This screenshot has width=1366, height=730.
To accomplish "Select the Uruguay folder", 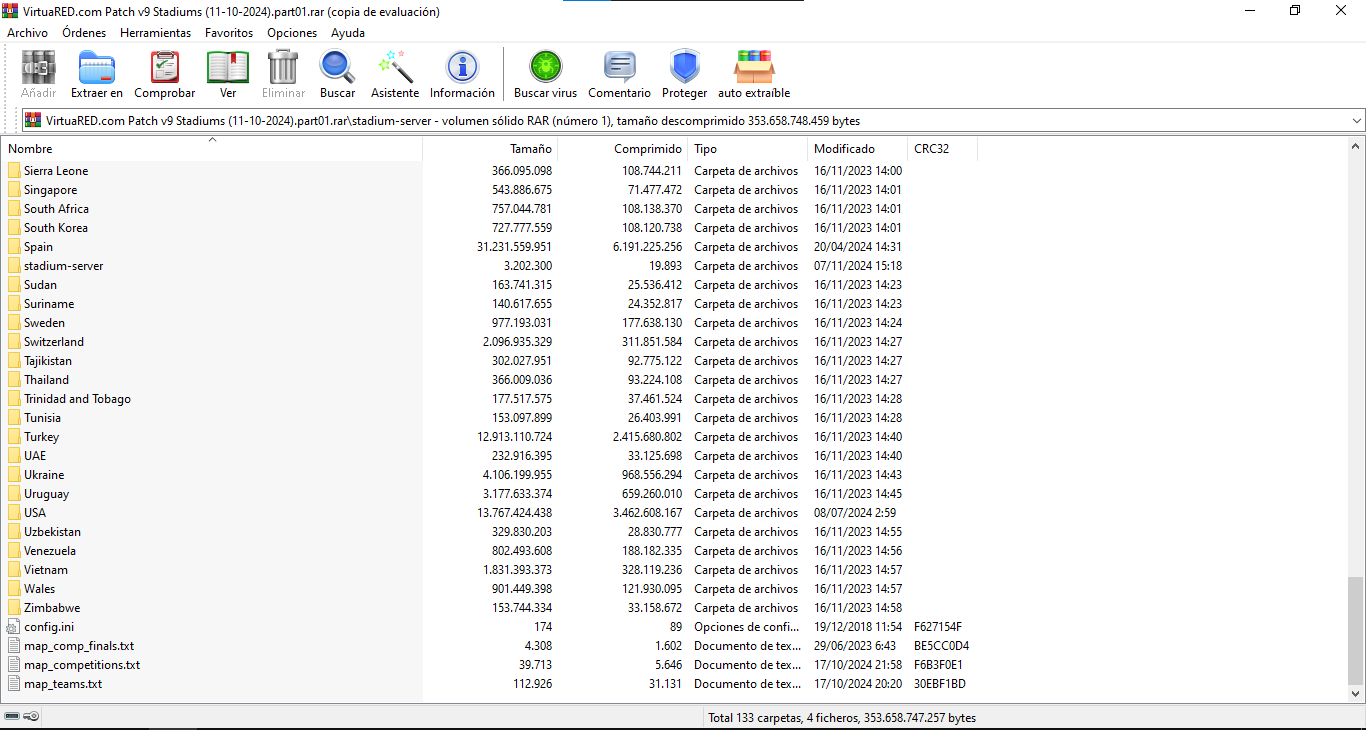I will coord(46,494).
